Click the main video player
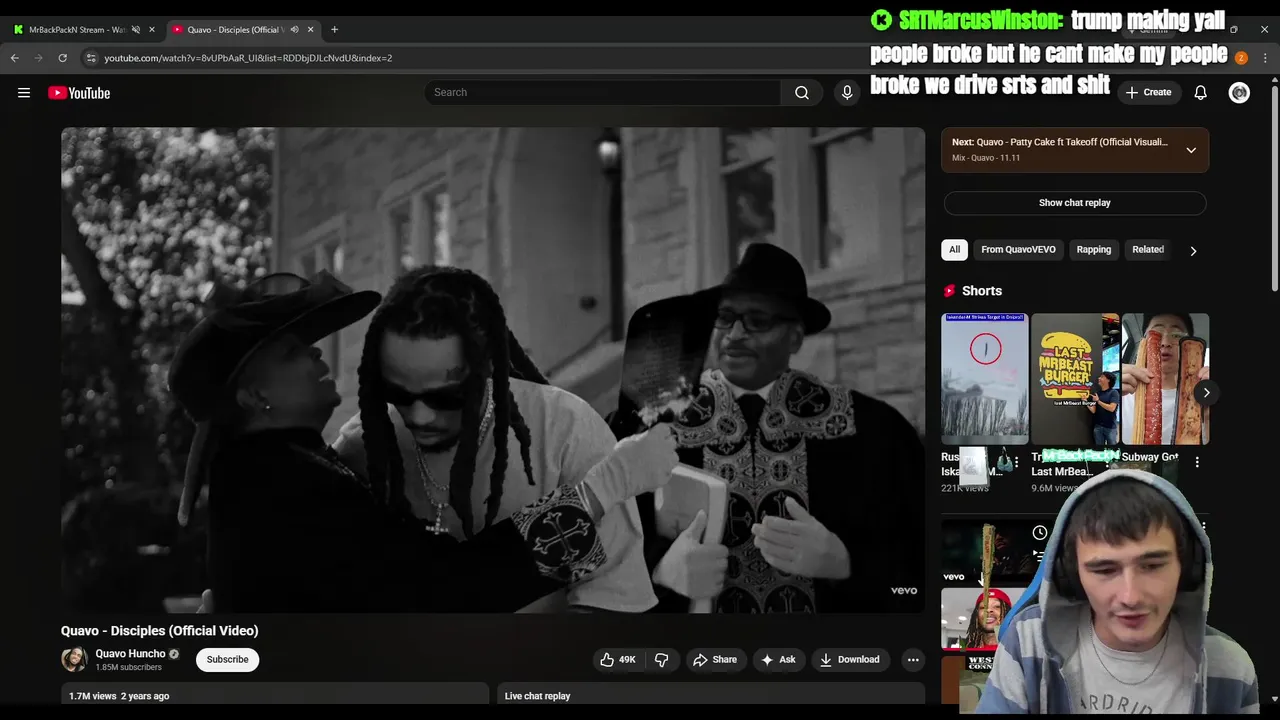1280x720 pixels. tap(493, 370)
